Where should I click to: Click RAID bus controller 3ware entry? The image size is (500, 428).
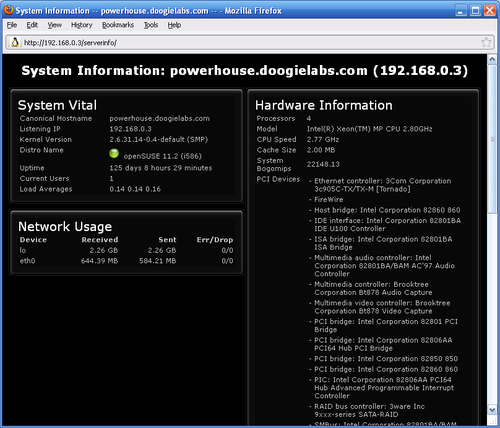[370, 411]
